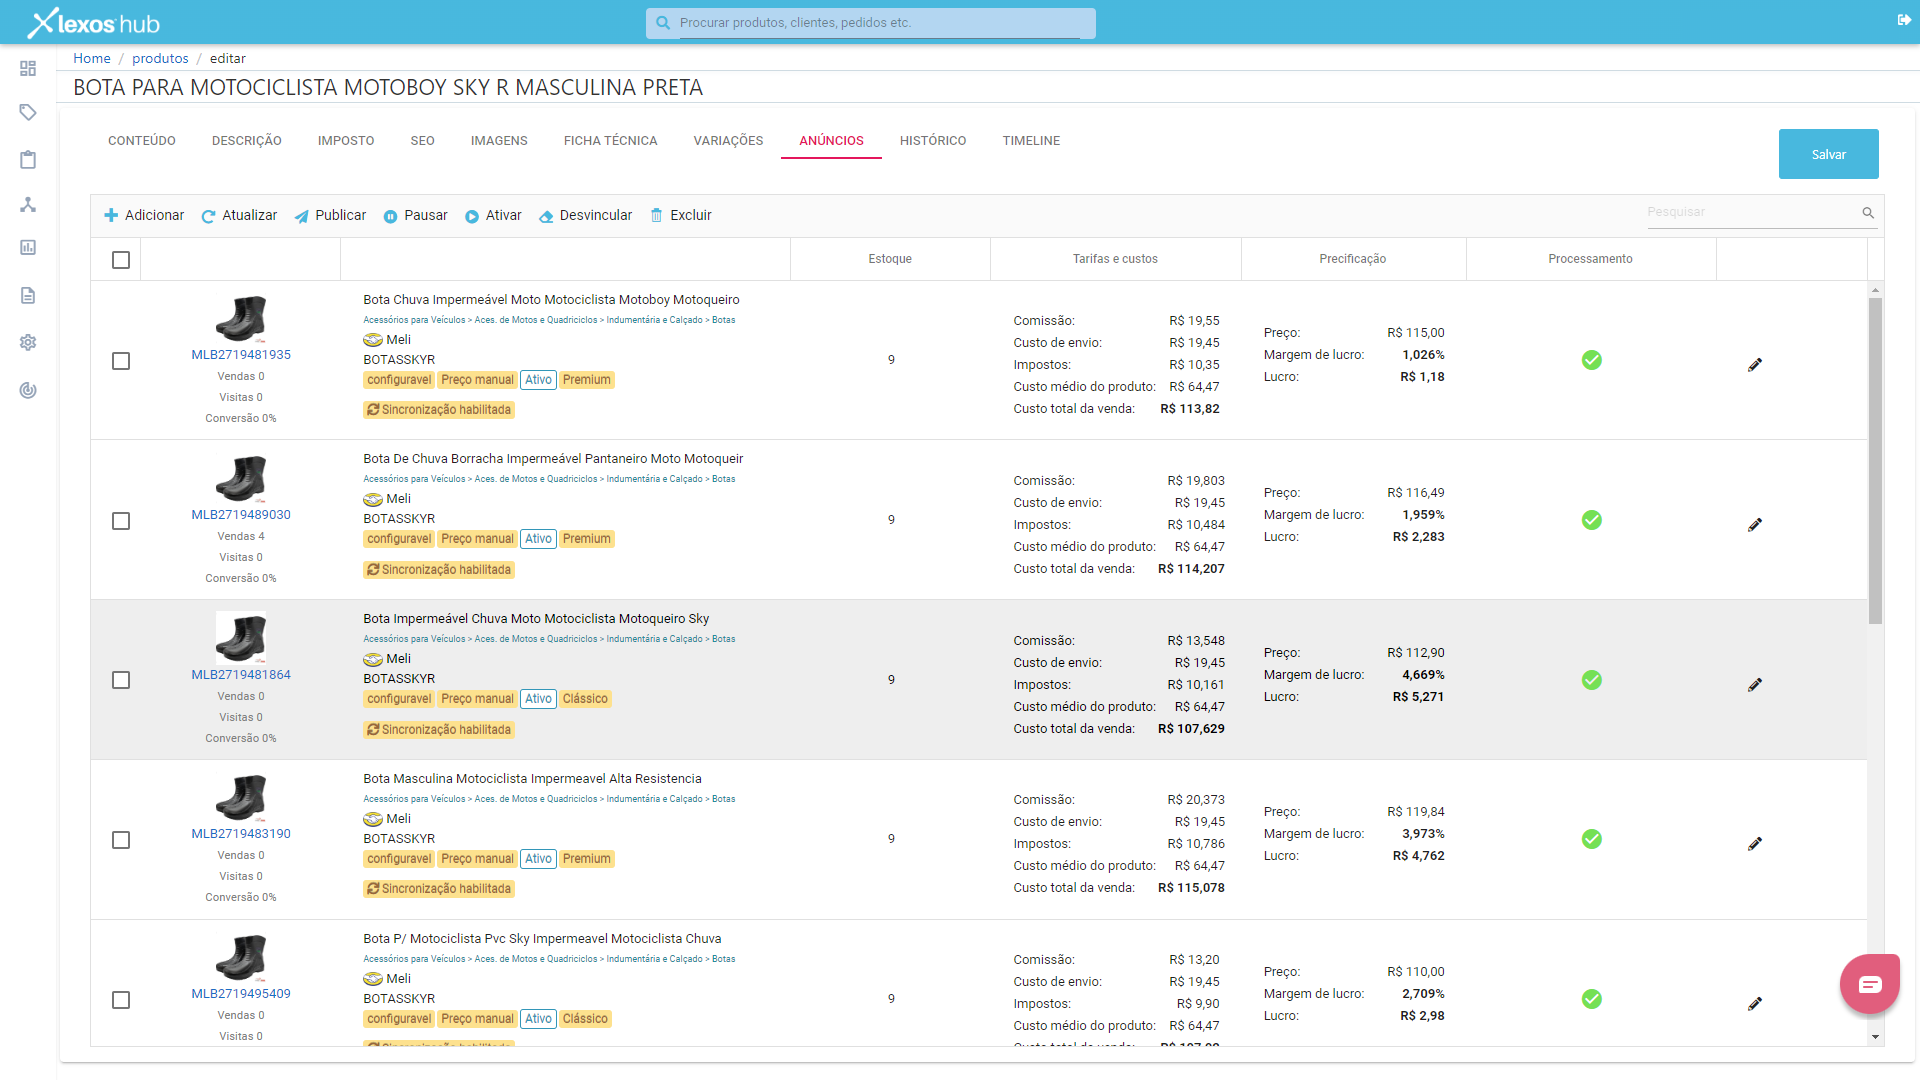Click the Atualizar refresh icon
The image size is (1920, 1080).
(x=208, y=216)
